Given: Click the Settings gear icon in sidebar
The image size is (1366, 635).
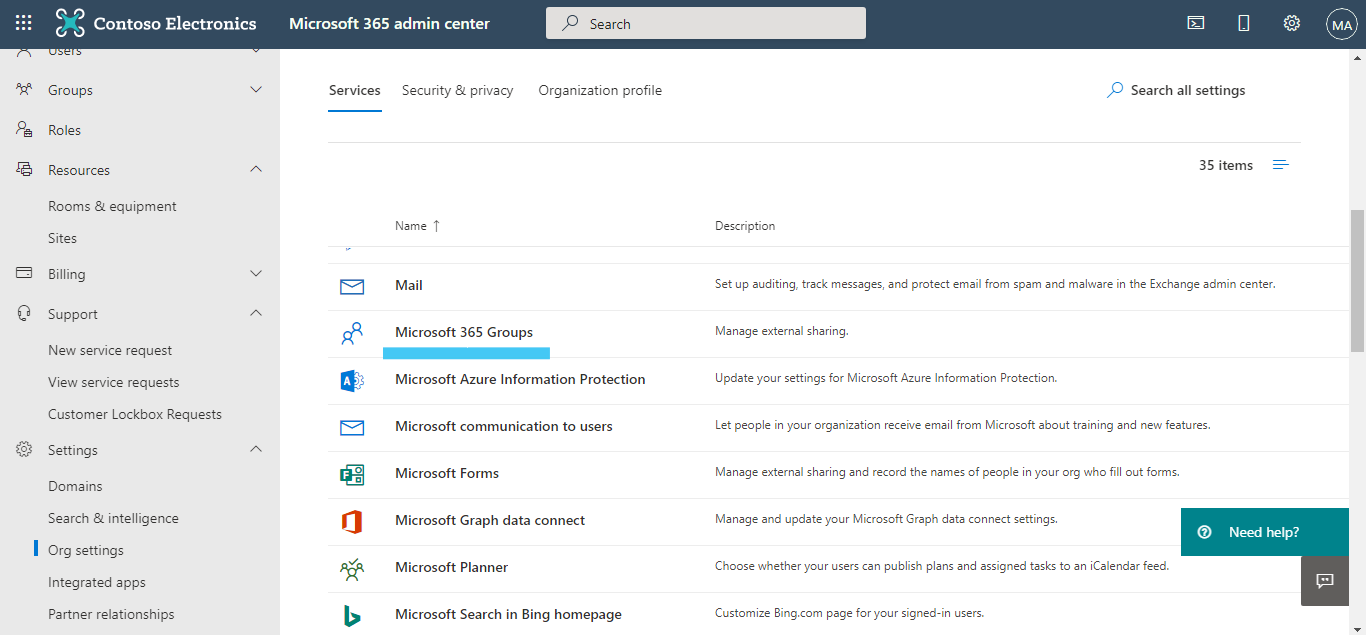Looking at the screenshot, I should pos(24,450).
